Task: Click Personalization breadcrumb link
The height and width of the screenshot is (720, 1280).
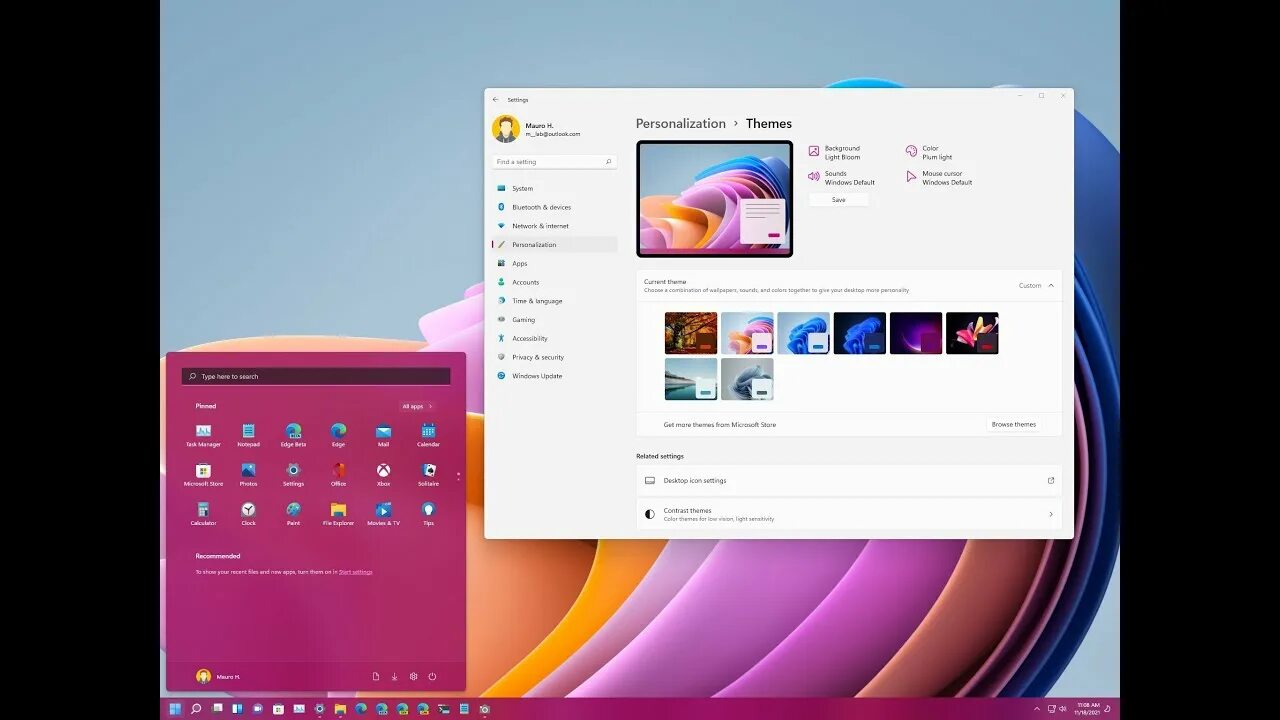Action: click(681, 123)
